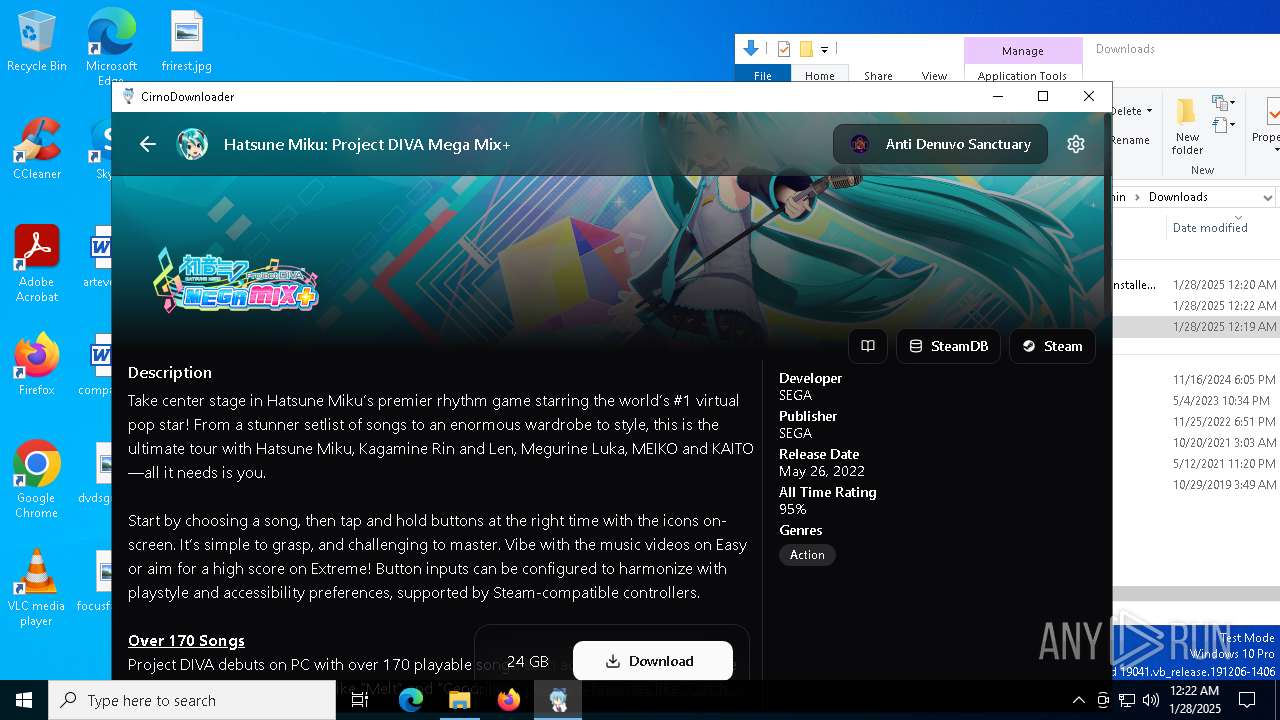Select the file row dated 5/4/2023 10:34 PM
This screenshot has height=720, width=1280.
pos(1196,401)
